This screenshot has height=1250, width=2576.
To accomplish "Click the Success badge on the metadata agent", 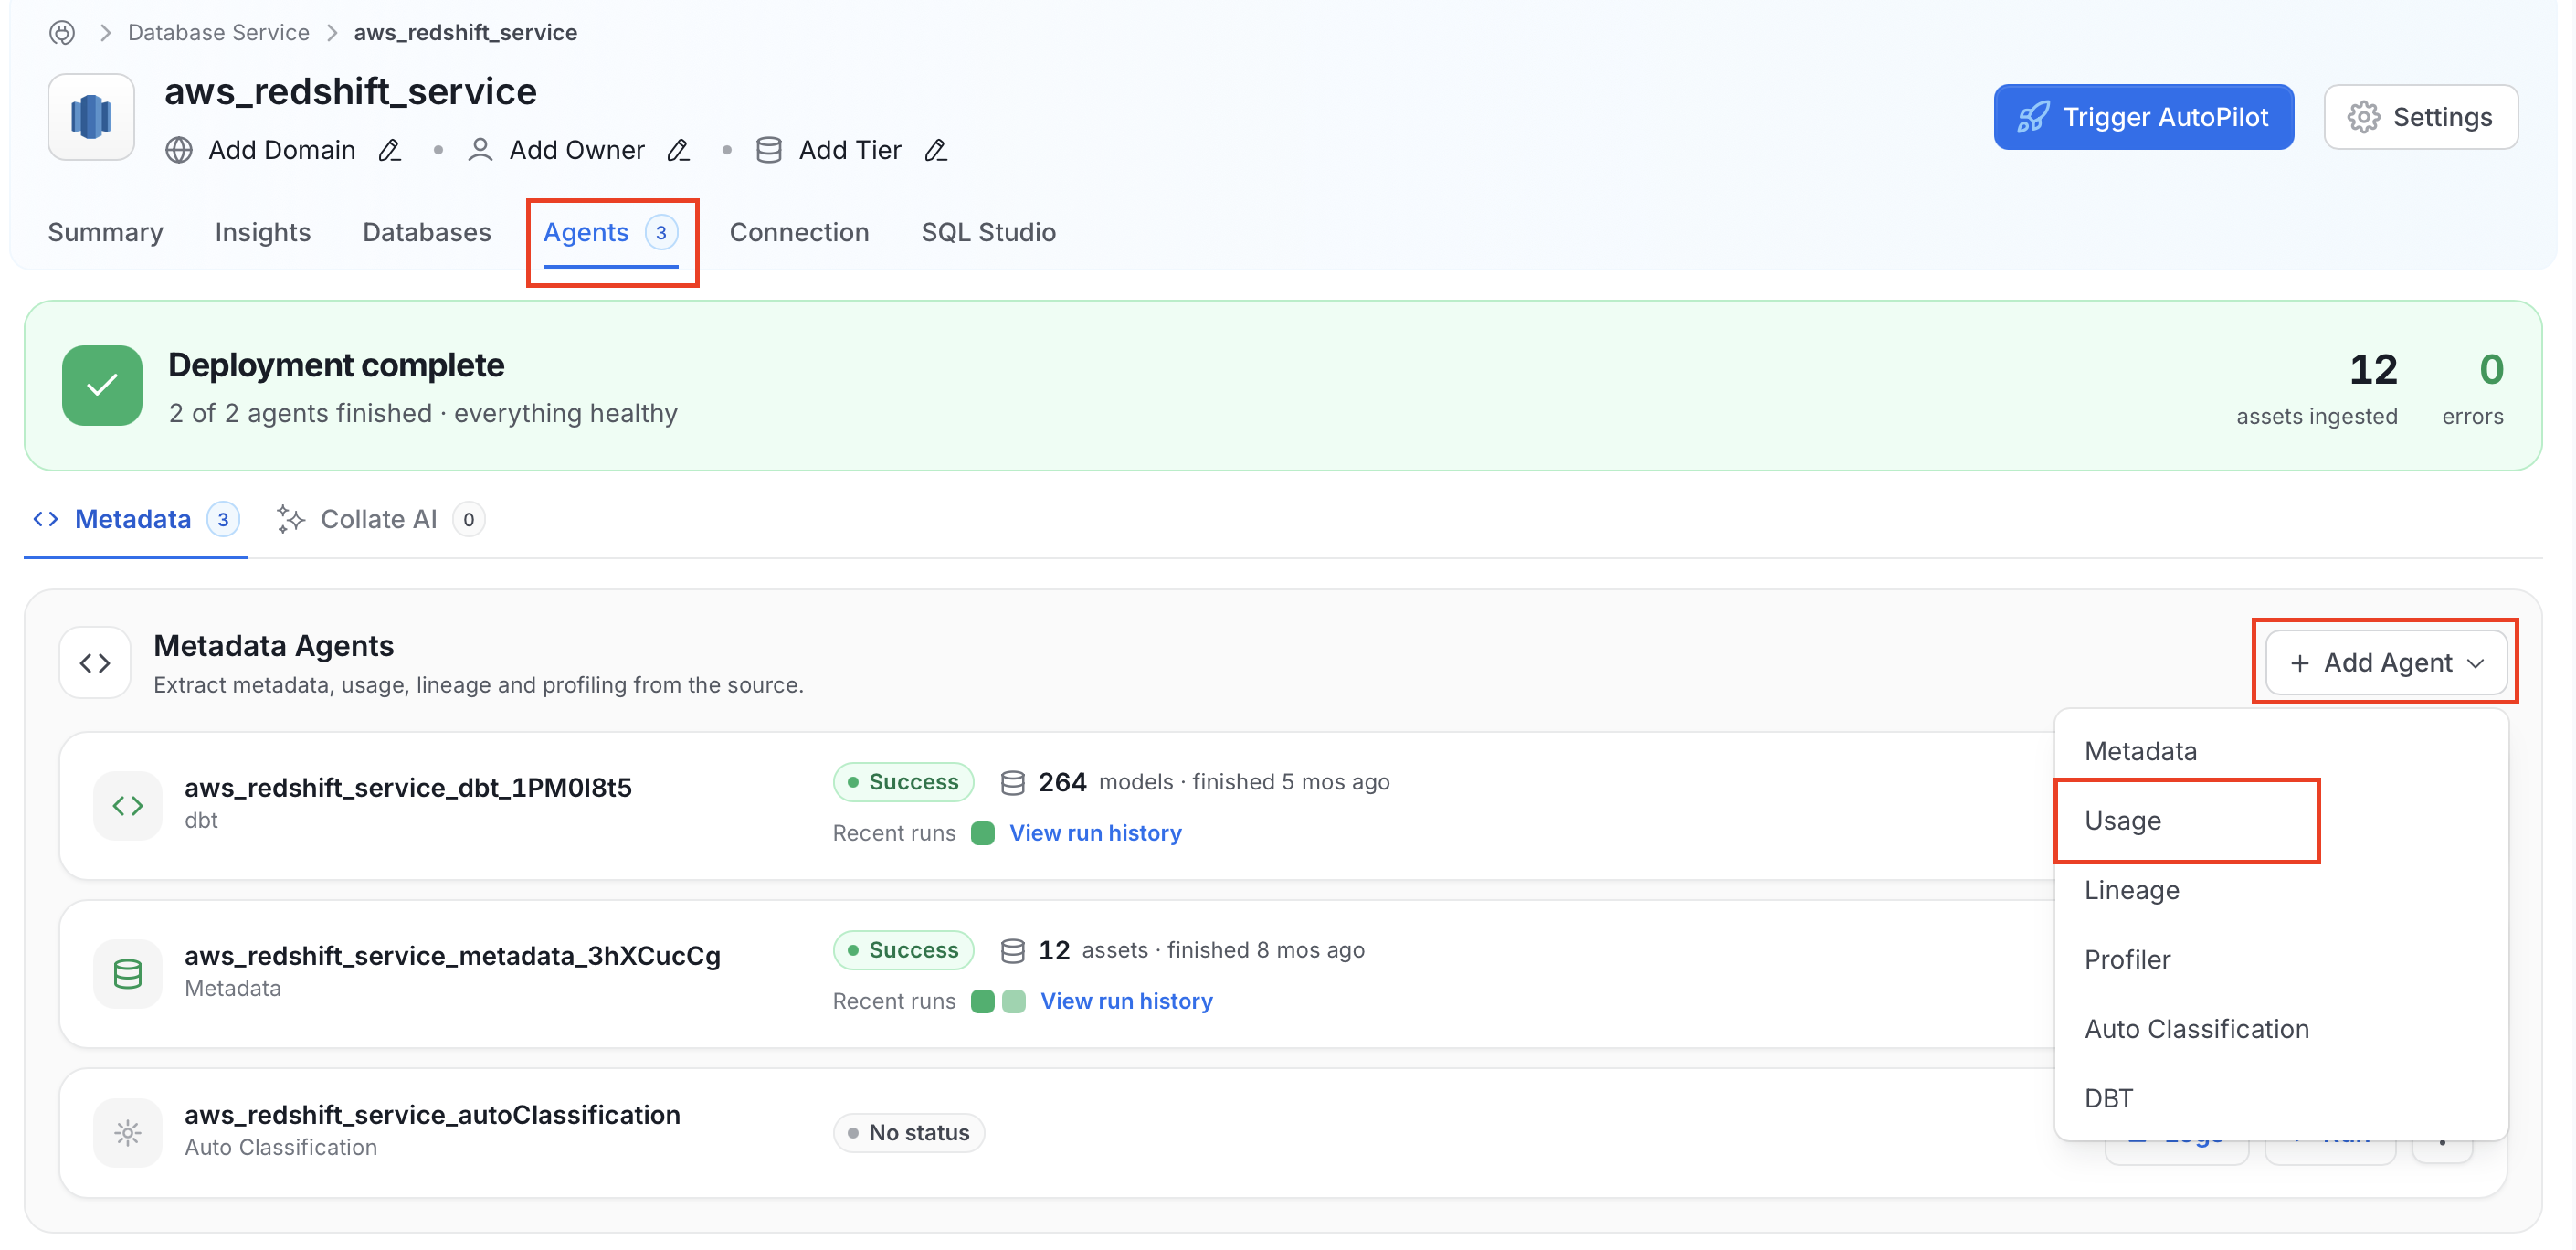I will coord(903,950).
